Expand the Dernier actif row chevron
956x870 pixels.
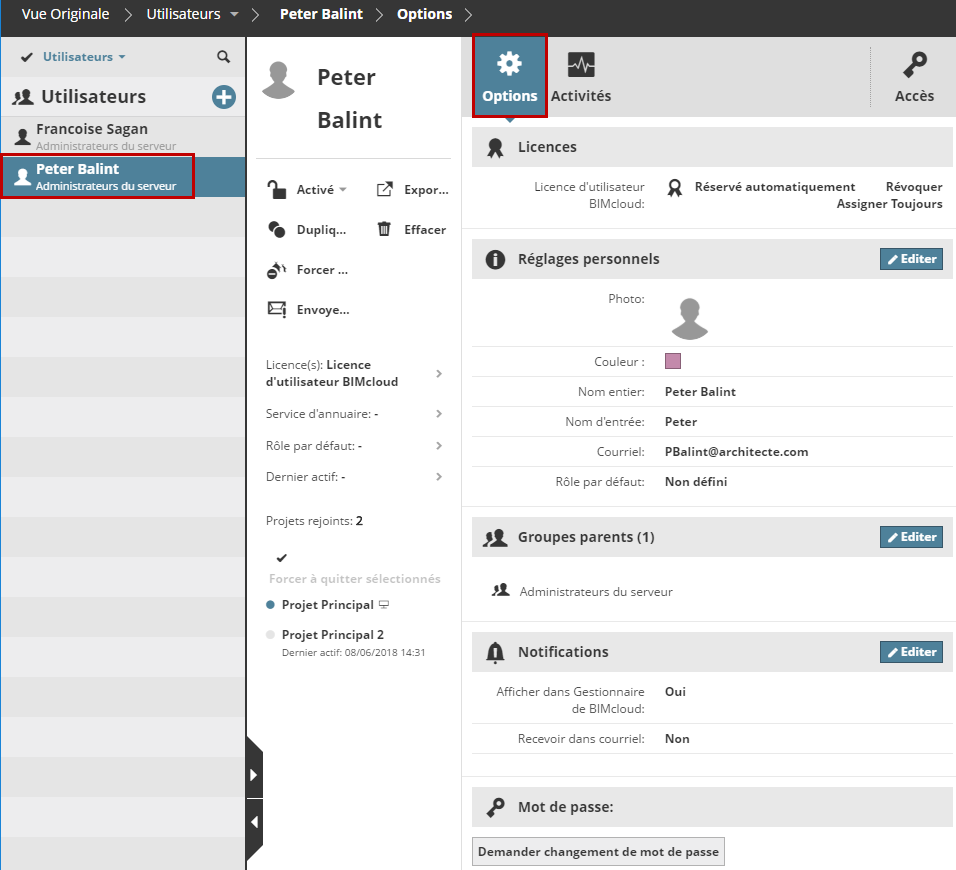[x=439, y=477]
